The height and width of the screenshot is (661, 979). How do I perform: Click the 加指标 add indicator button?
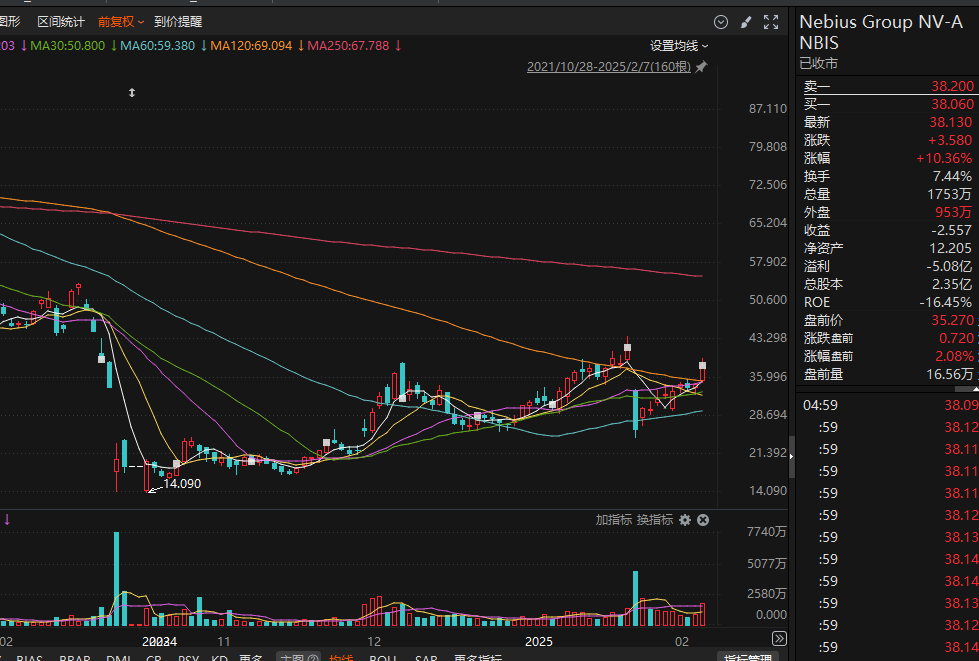[x=614, y=520]
